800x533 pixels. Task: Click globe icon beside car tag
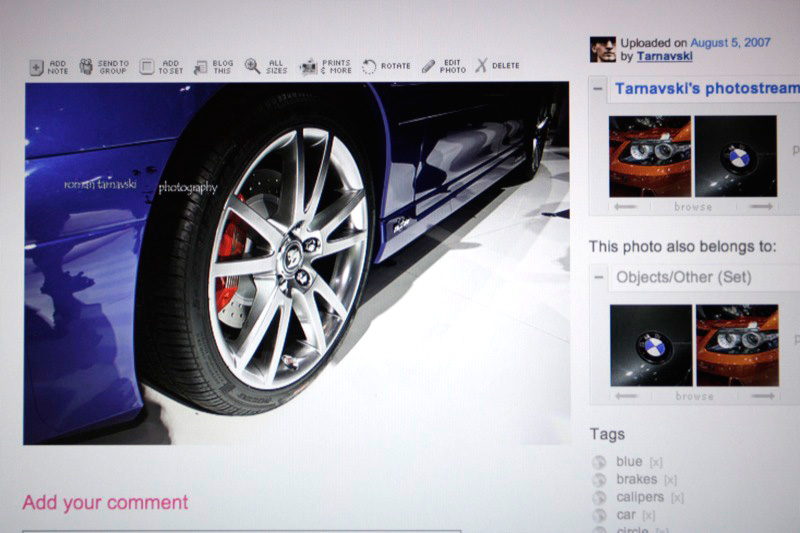point(599,515)
